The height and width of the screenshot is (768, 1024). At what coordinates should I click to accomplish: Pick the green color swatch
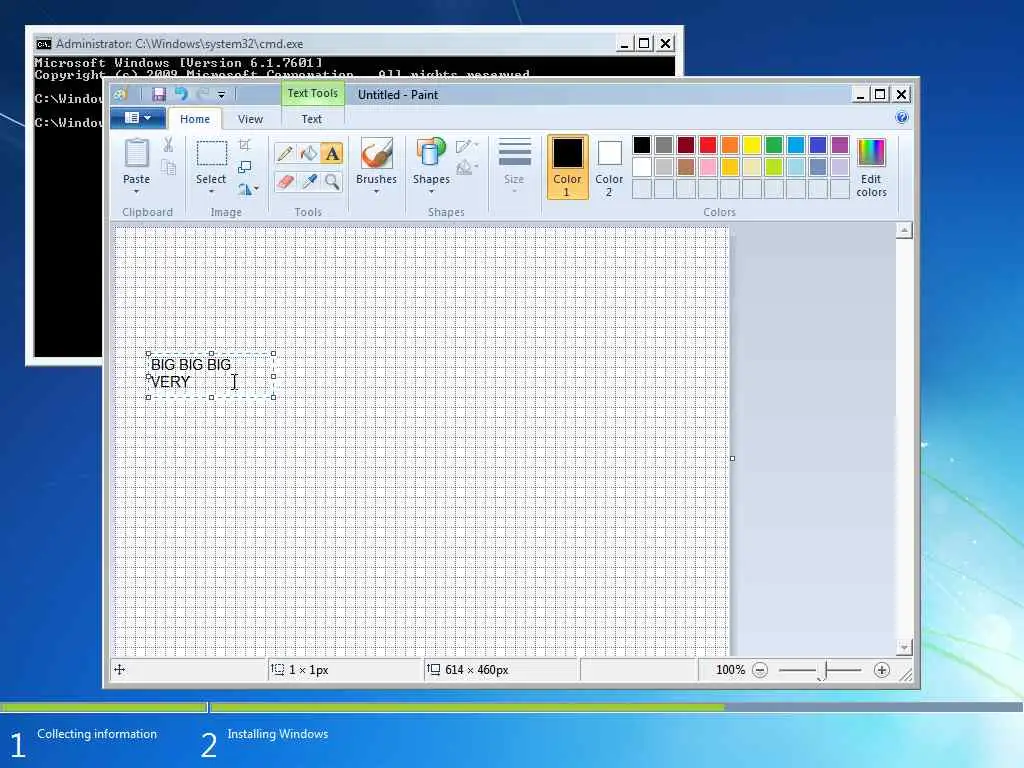click(774, 145)
